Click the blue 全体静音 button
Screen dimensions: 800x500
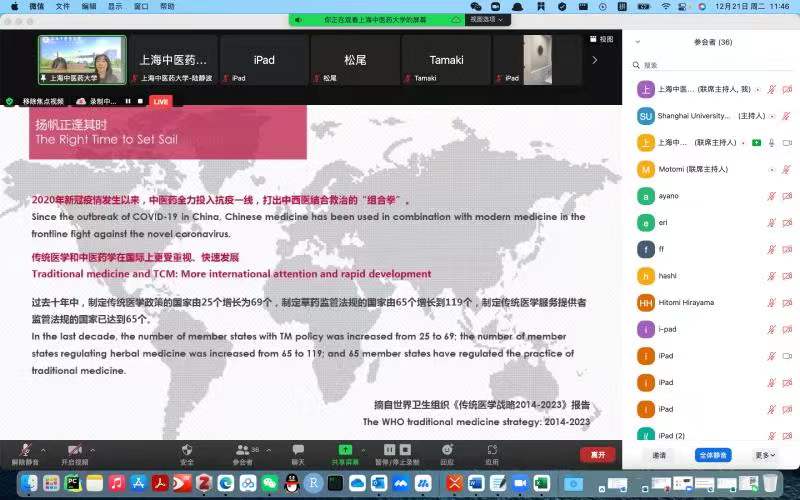coord(713,455)
